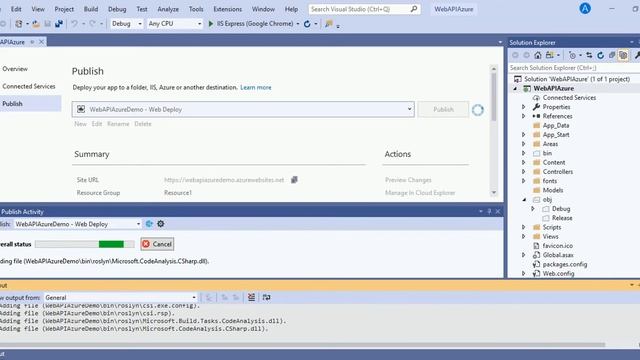Click the Preview Changes link
Image resolution: width=640 pixels, height=360 pixels.
(408, 180)
